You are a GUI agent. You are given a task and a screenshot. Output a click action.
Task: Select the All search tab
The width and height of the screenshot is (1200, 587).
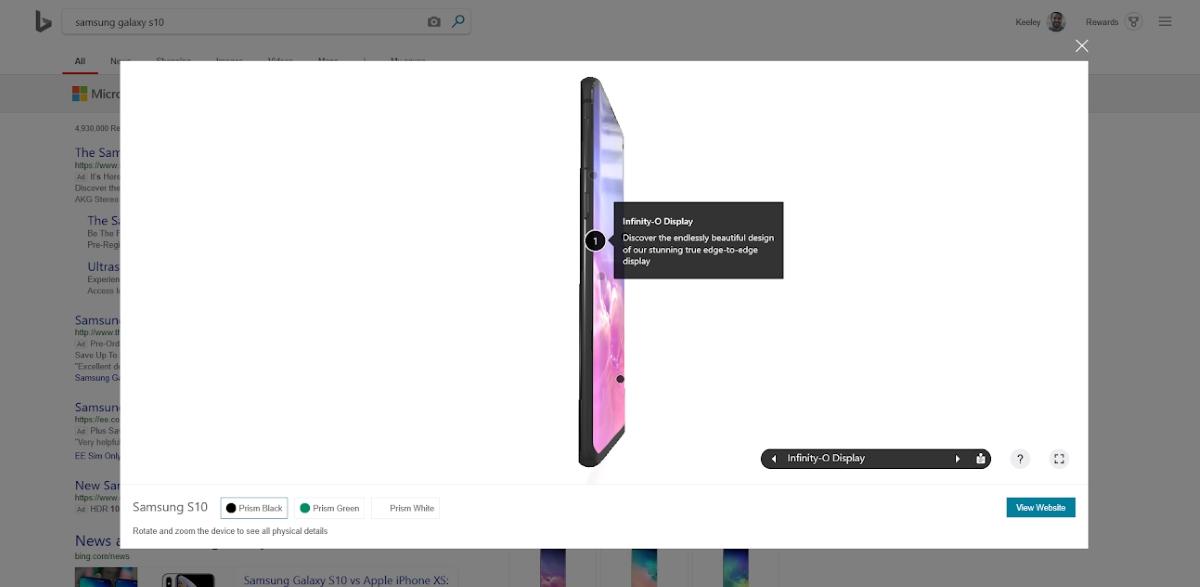[80, 61]
